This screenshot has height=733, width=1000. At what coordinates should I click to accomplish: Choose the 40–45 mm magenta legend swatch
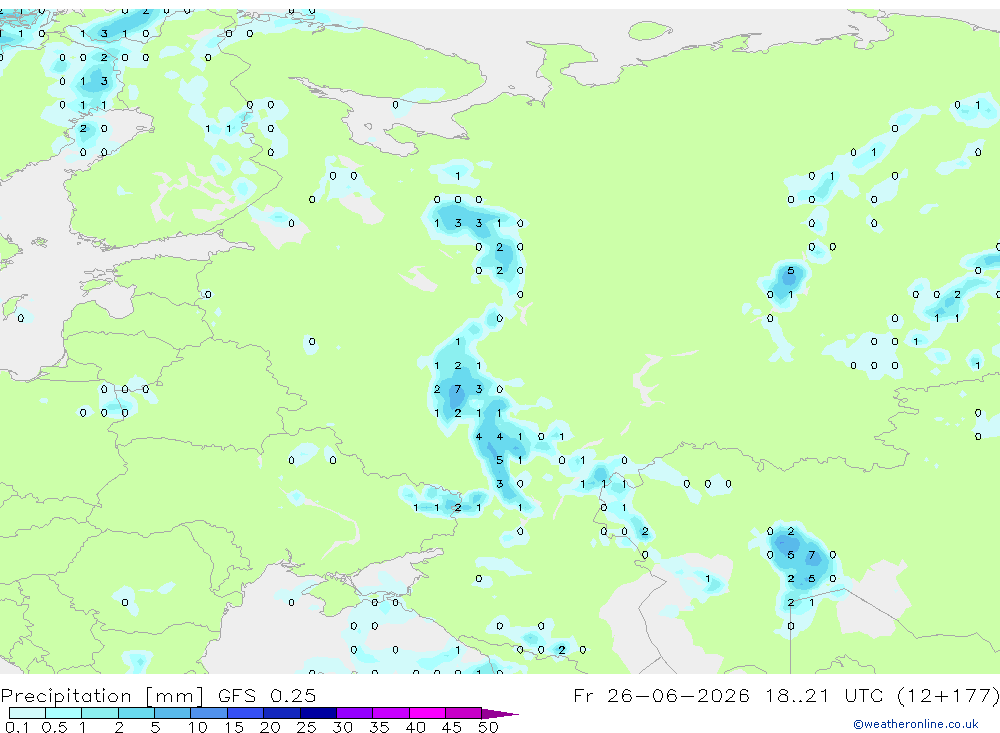pyautogui.click(x=427, y=713)
